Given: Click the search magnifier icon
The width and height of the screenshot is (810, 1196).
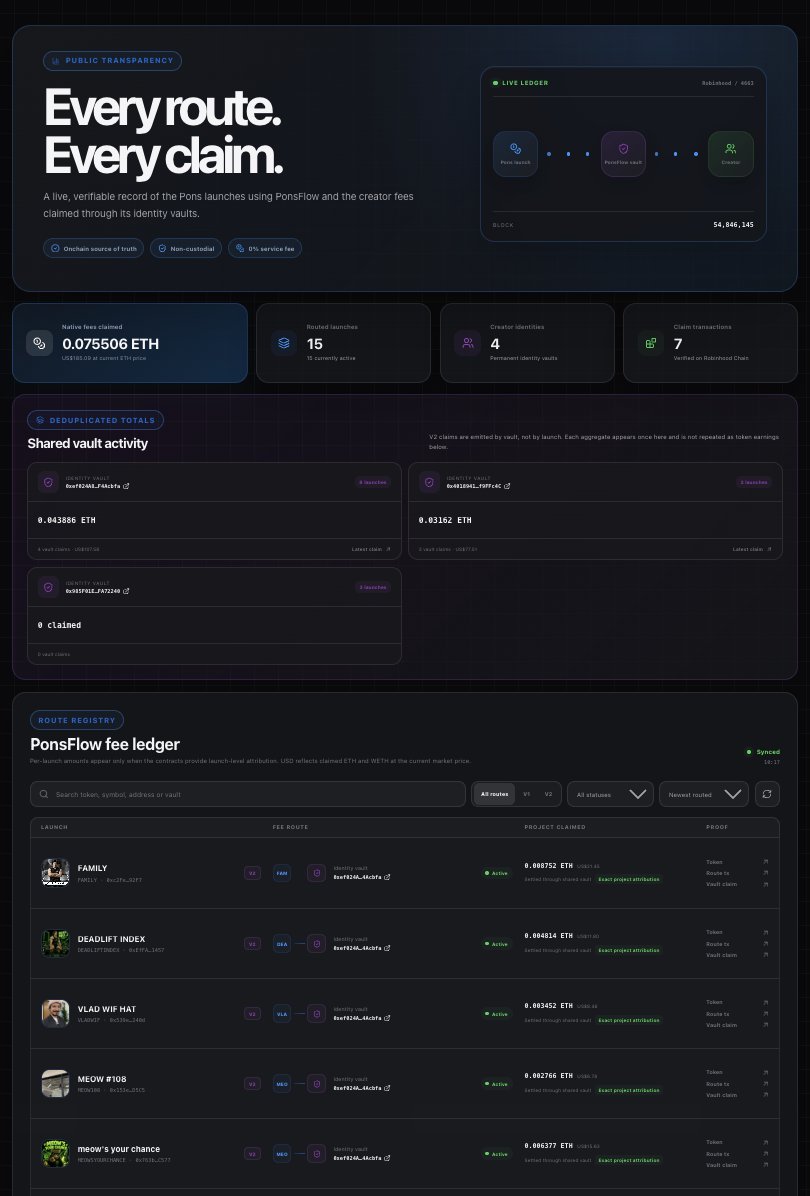Looking at the screenshot, I should coord(43,794).
